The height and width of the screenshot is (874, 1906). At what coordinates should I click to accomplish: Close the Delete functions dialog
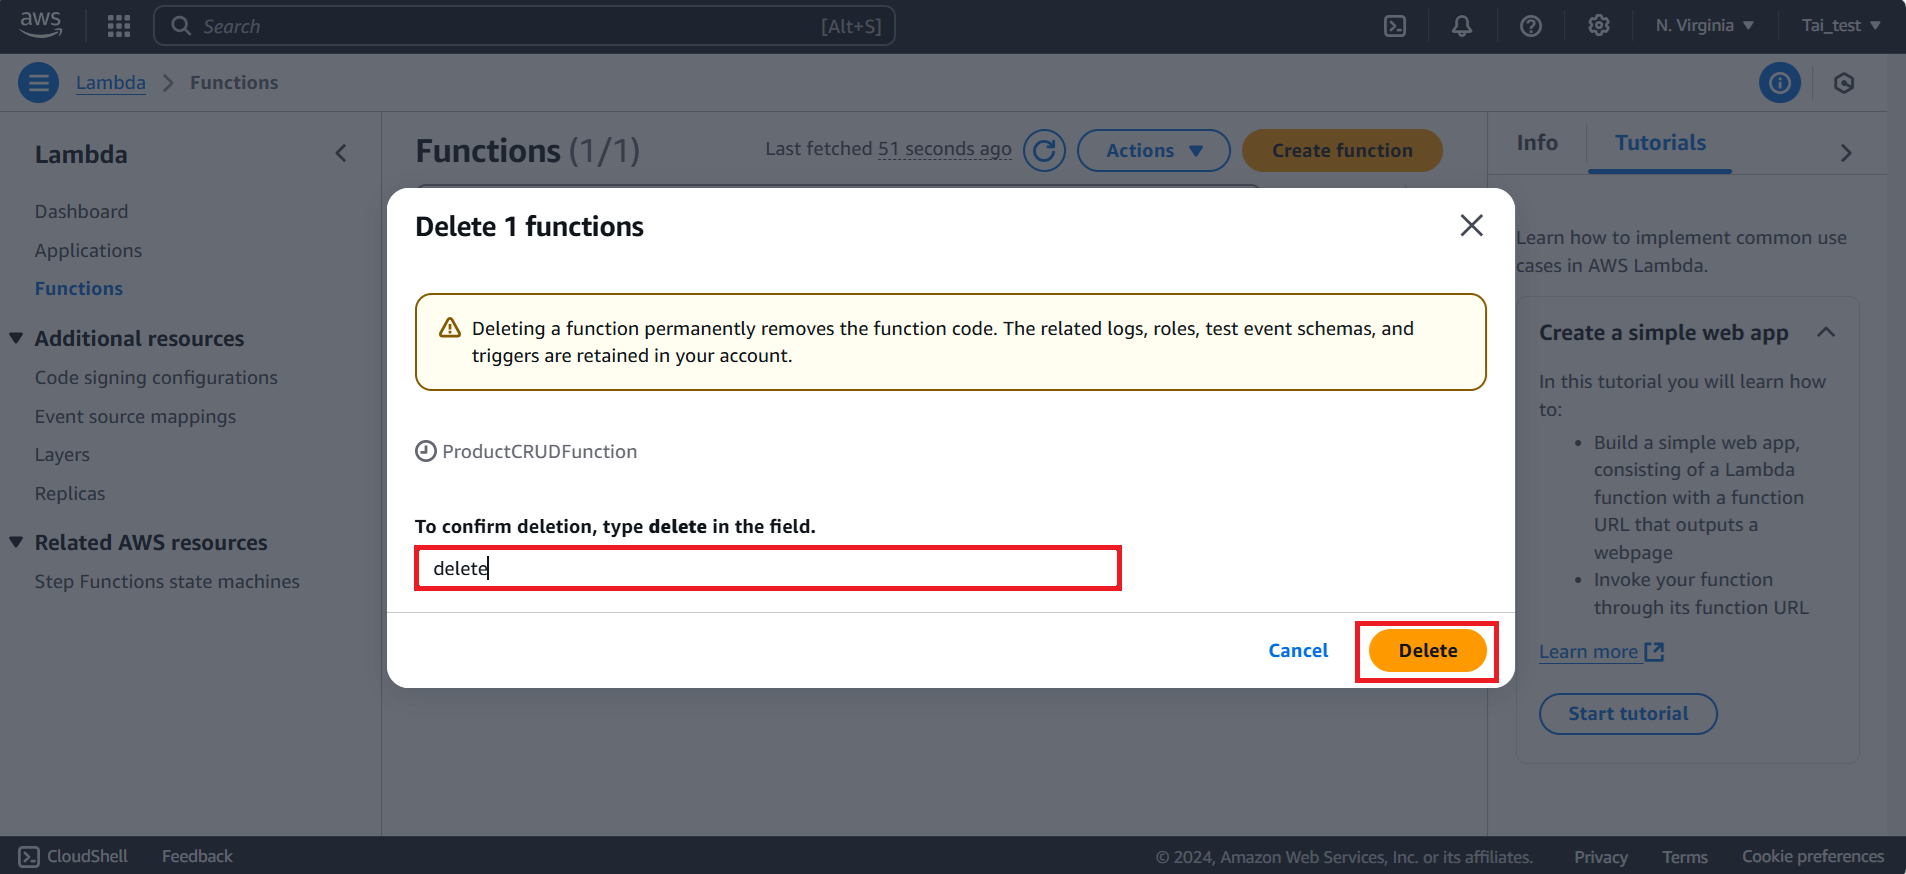pyautogui.click(x=1471, y=226)
